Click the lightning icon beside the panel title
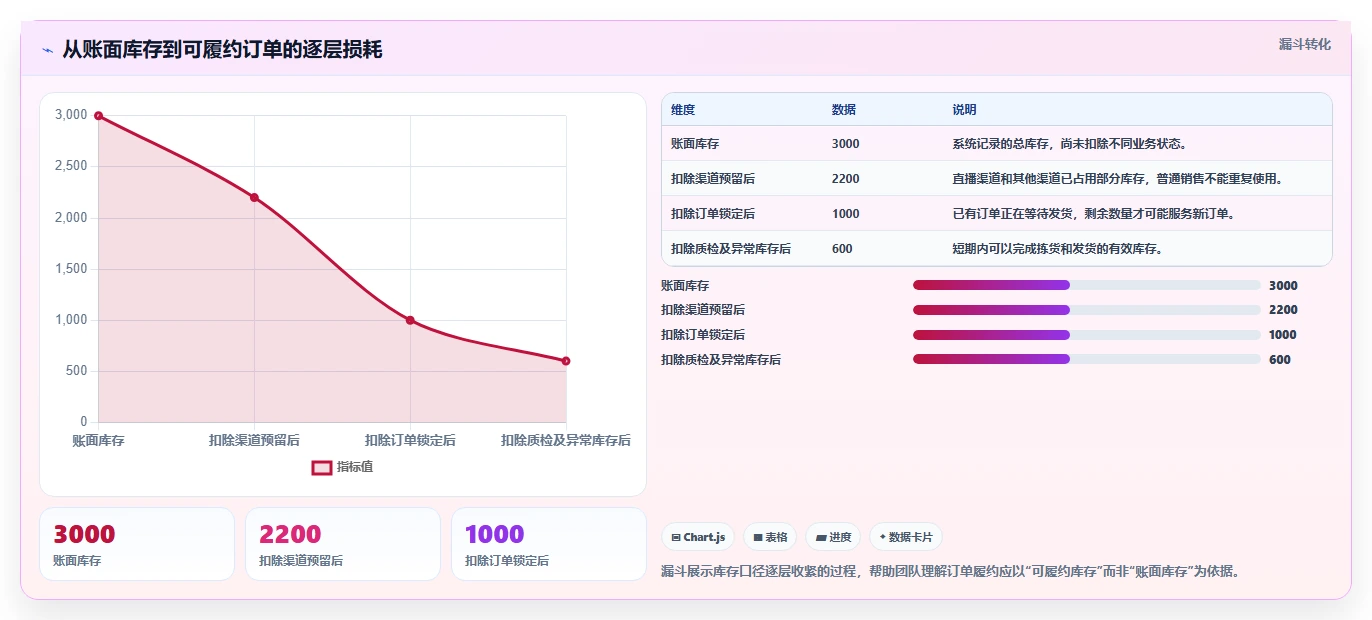This screenshot has width=1372, height=620. [x=47, y=50]
